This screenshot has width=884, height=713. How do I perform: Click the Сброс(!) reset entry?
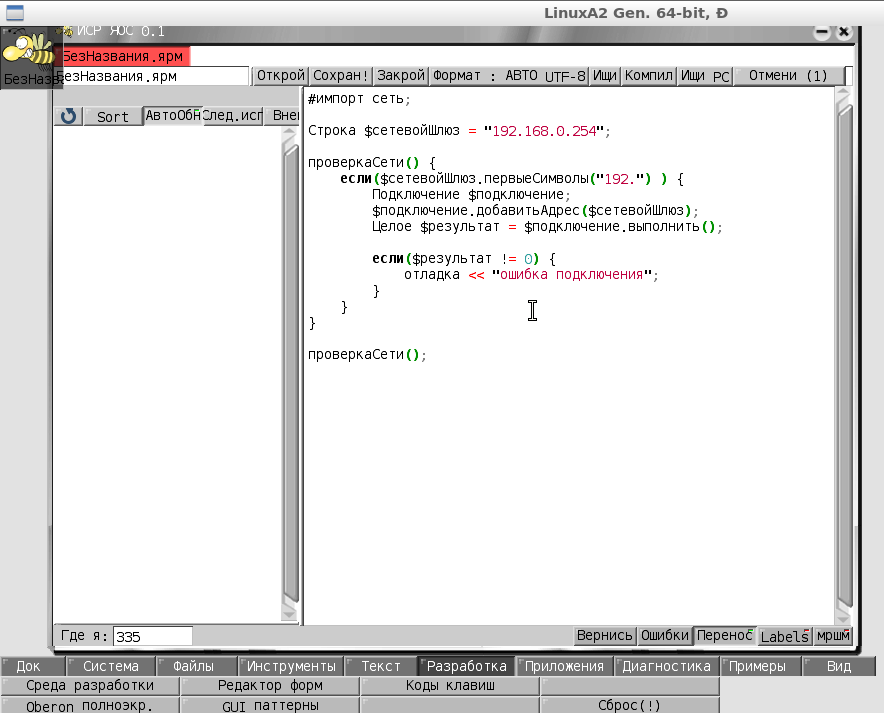pos(629,705)
